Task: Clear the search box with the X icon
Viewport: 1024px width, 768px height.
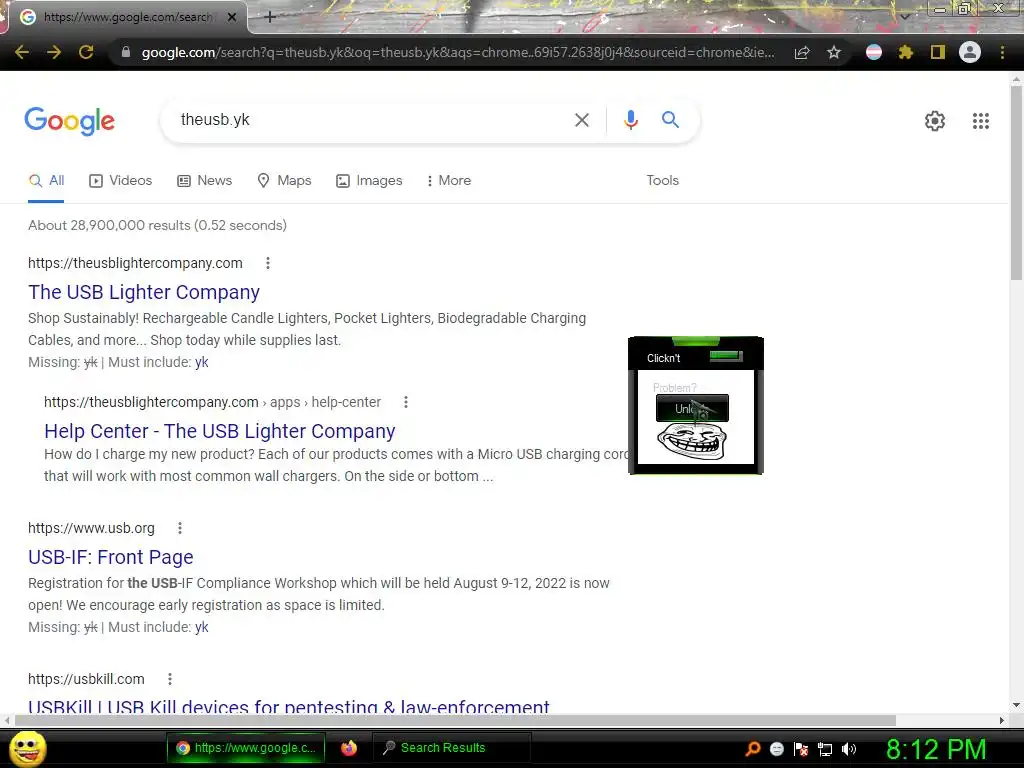Action: (581, 120)
